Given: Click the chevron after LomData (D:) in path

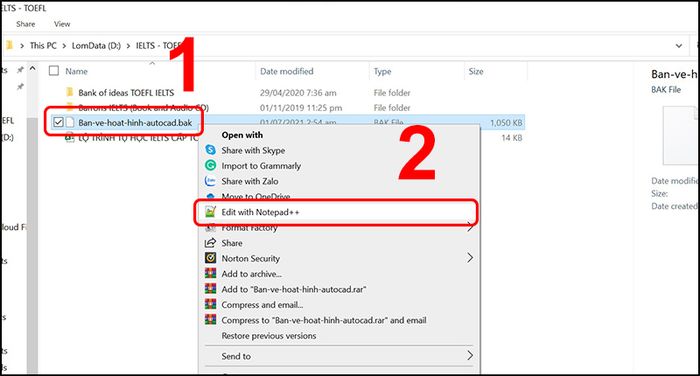Looking at the screenshot, I should tap(128, 46).
